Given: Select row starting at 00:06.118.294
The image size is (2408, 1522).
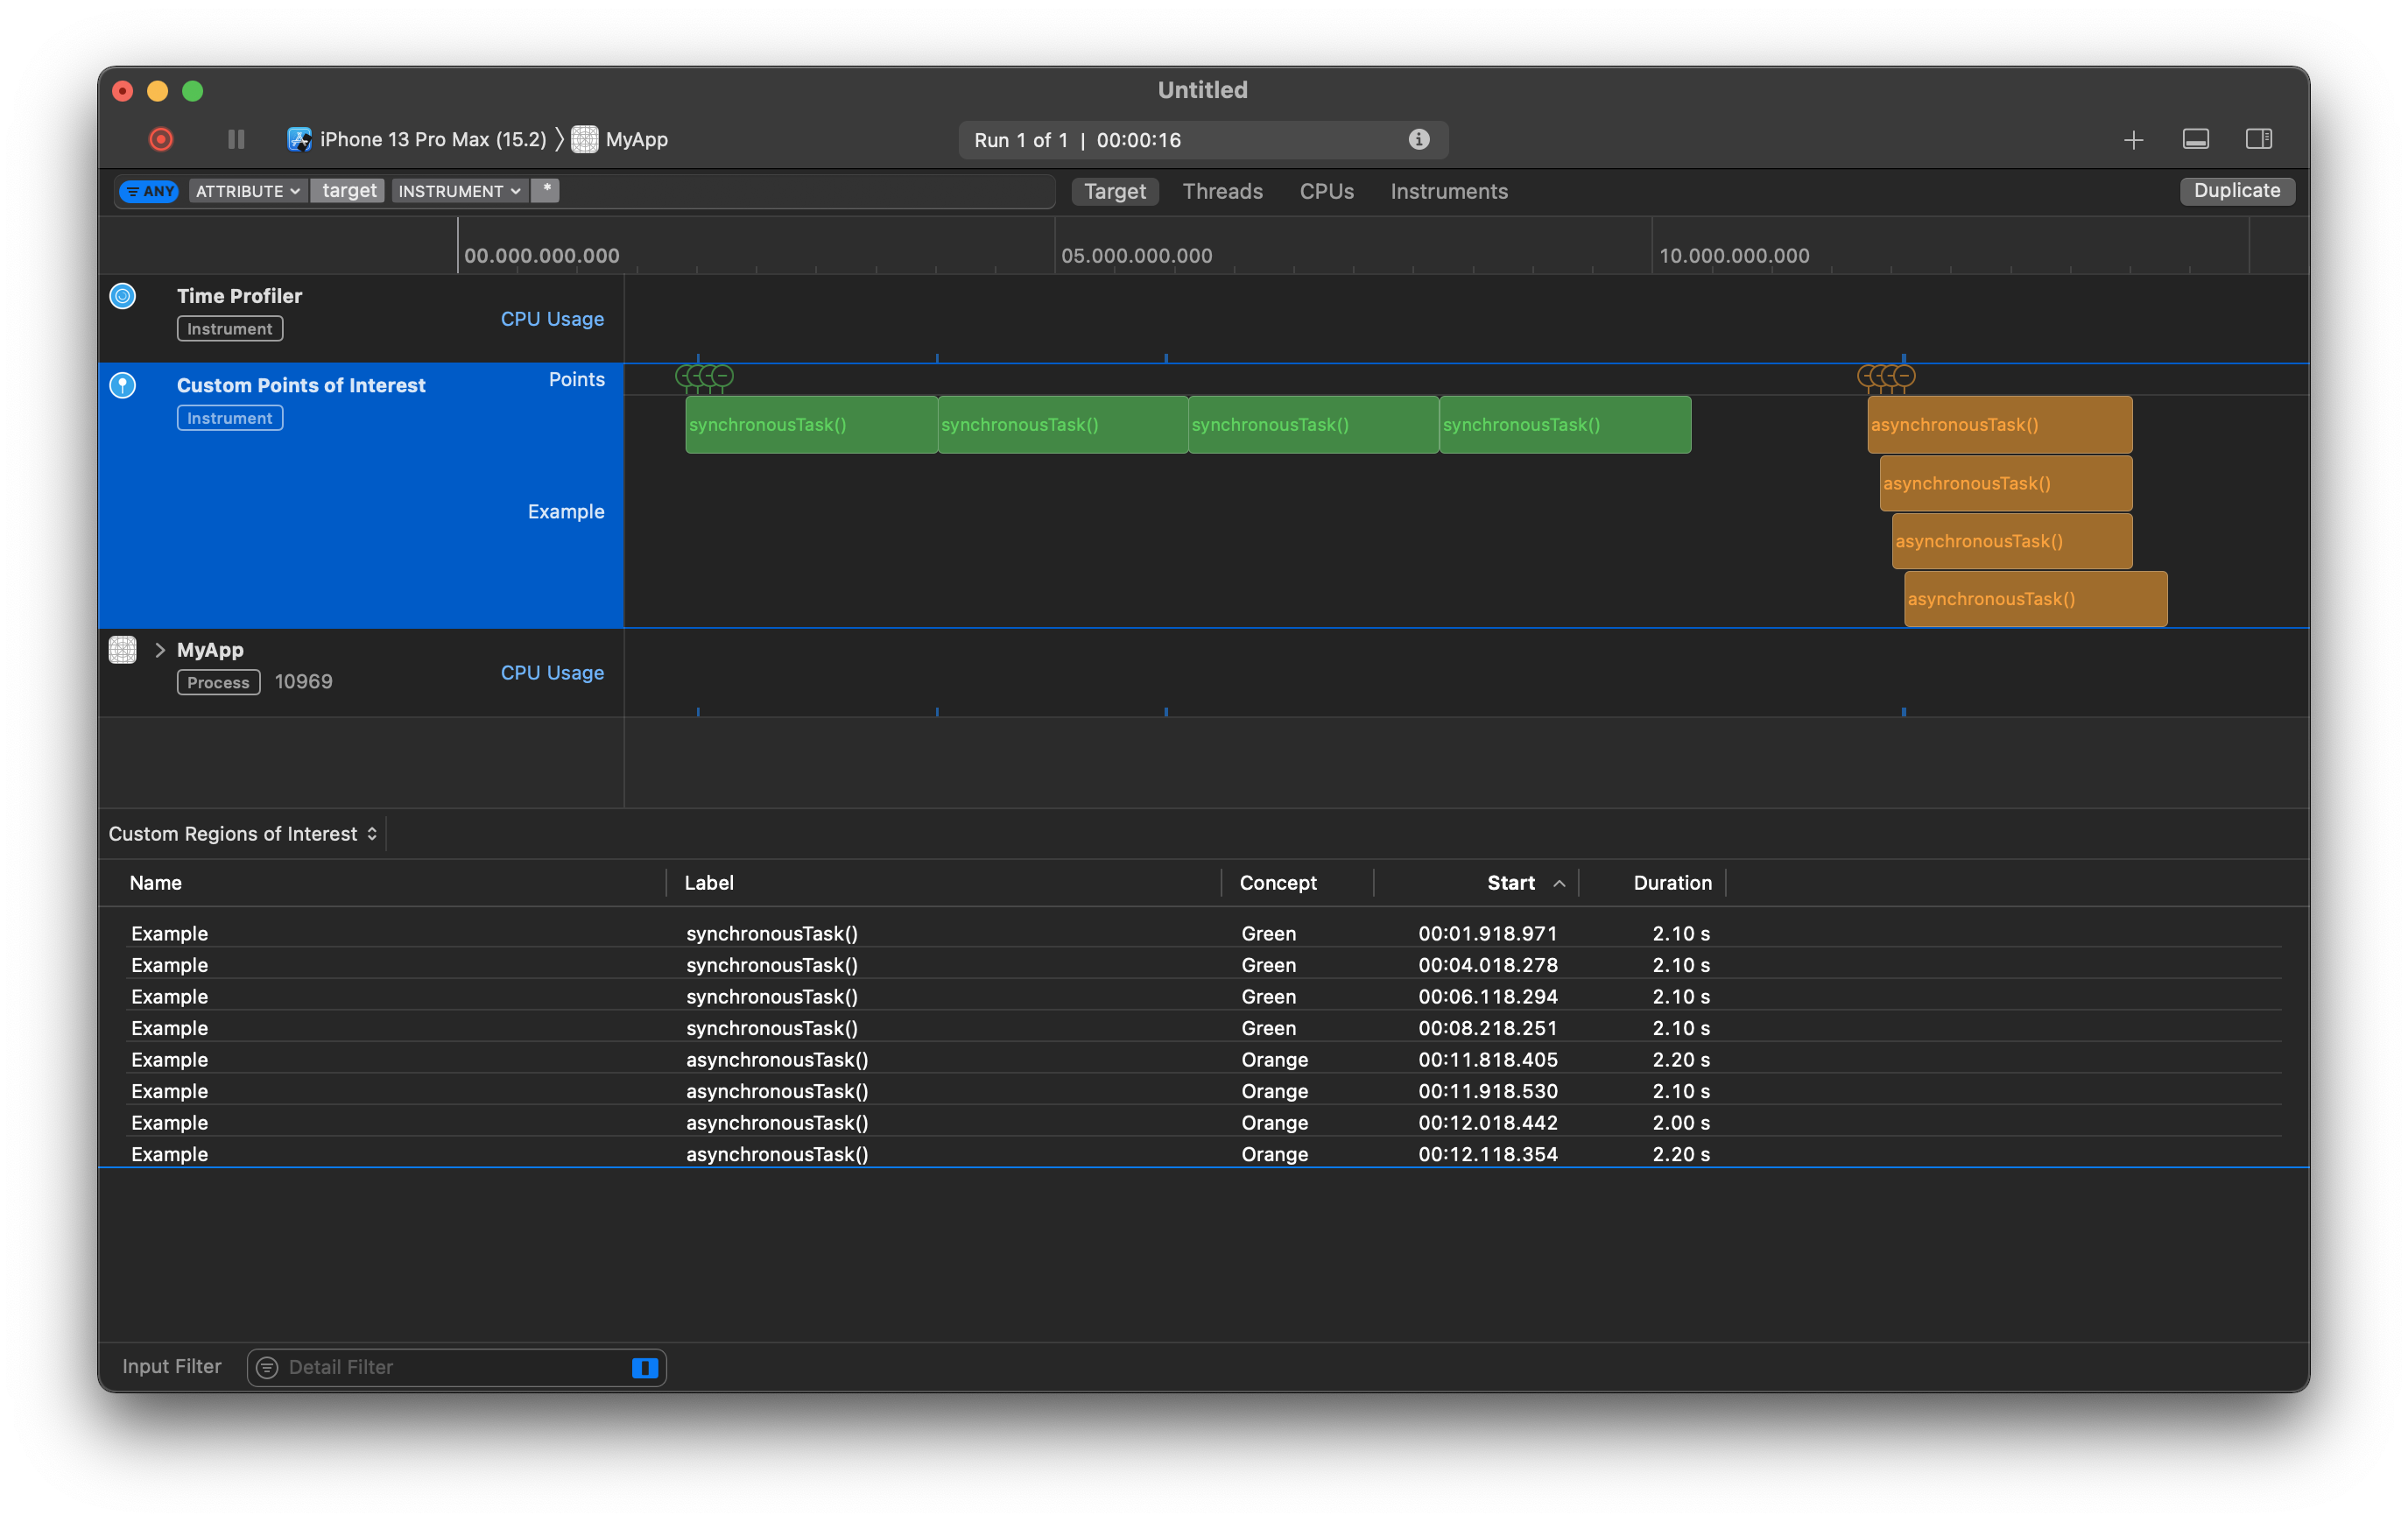Looking at the screenshot, I should (x=1204, y=997).
